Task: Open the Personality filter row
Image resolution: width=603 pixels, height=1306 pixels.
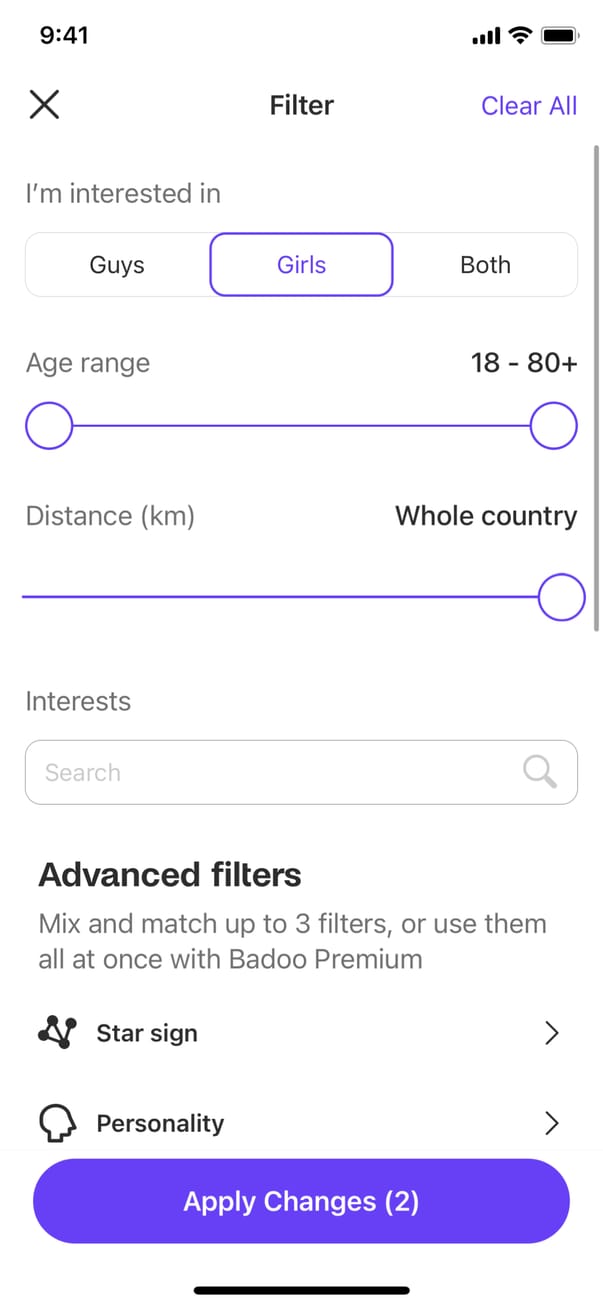Action: (x=300, y=1123)
